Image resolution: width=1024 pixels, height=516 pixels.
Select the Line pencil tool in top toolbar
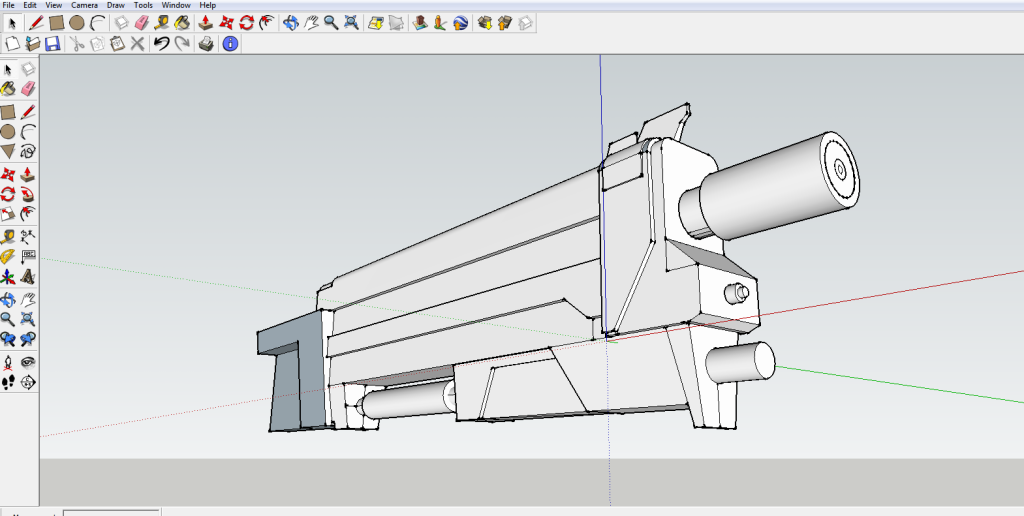35,22
